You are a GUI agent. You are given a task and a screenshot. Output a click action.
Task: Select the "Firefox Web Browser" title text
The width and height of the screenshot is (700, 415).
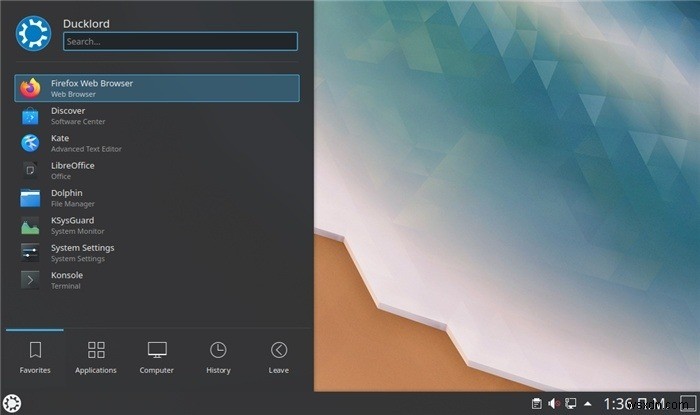click(x=92, y=83)
